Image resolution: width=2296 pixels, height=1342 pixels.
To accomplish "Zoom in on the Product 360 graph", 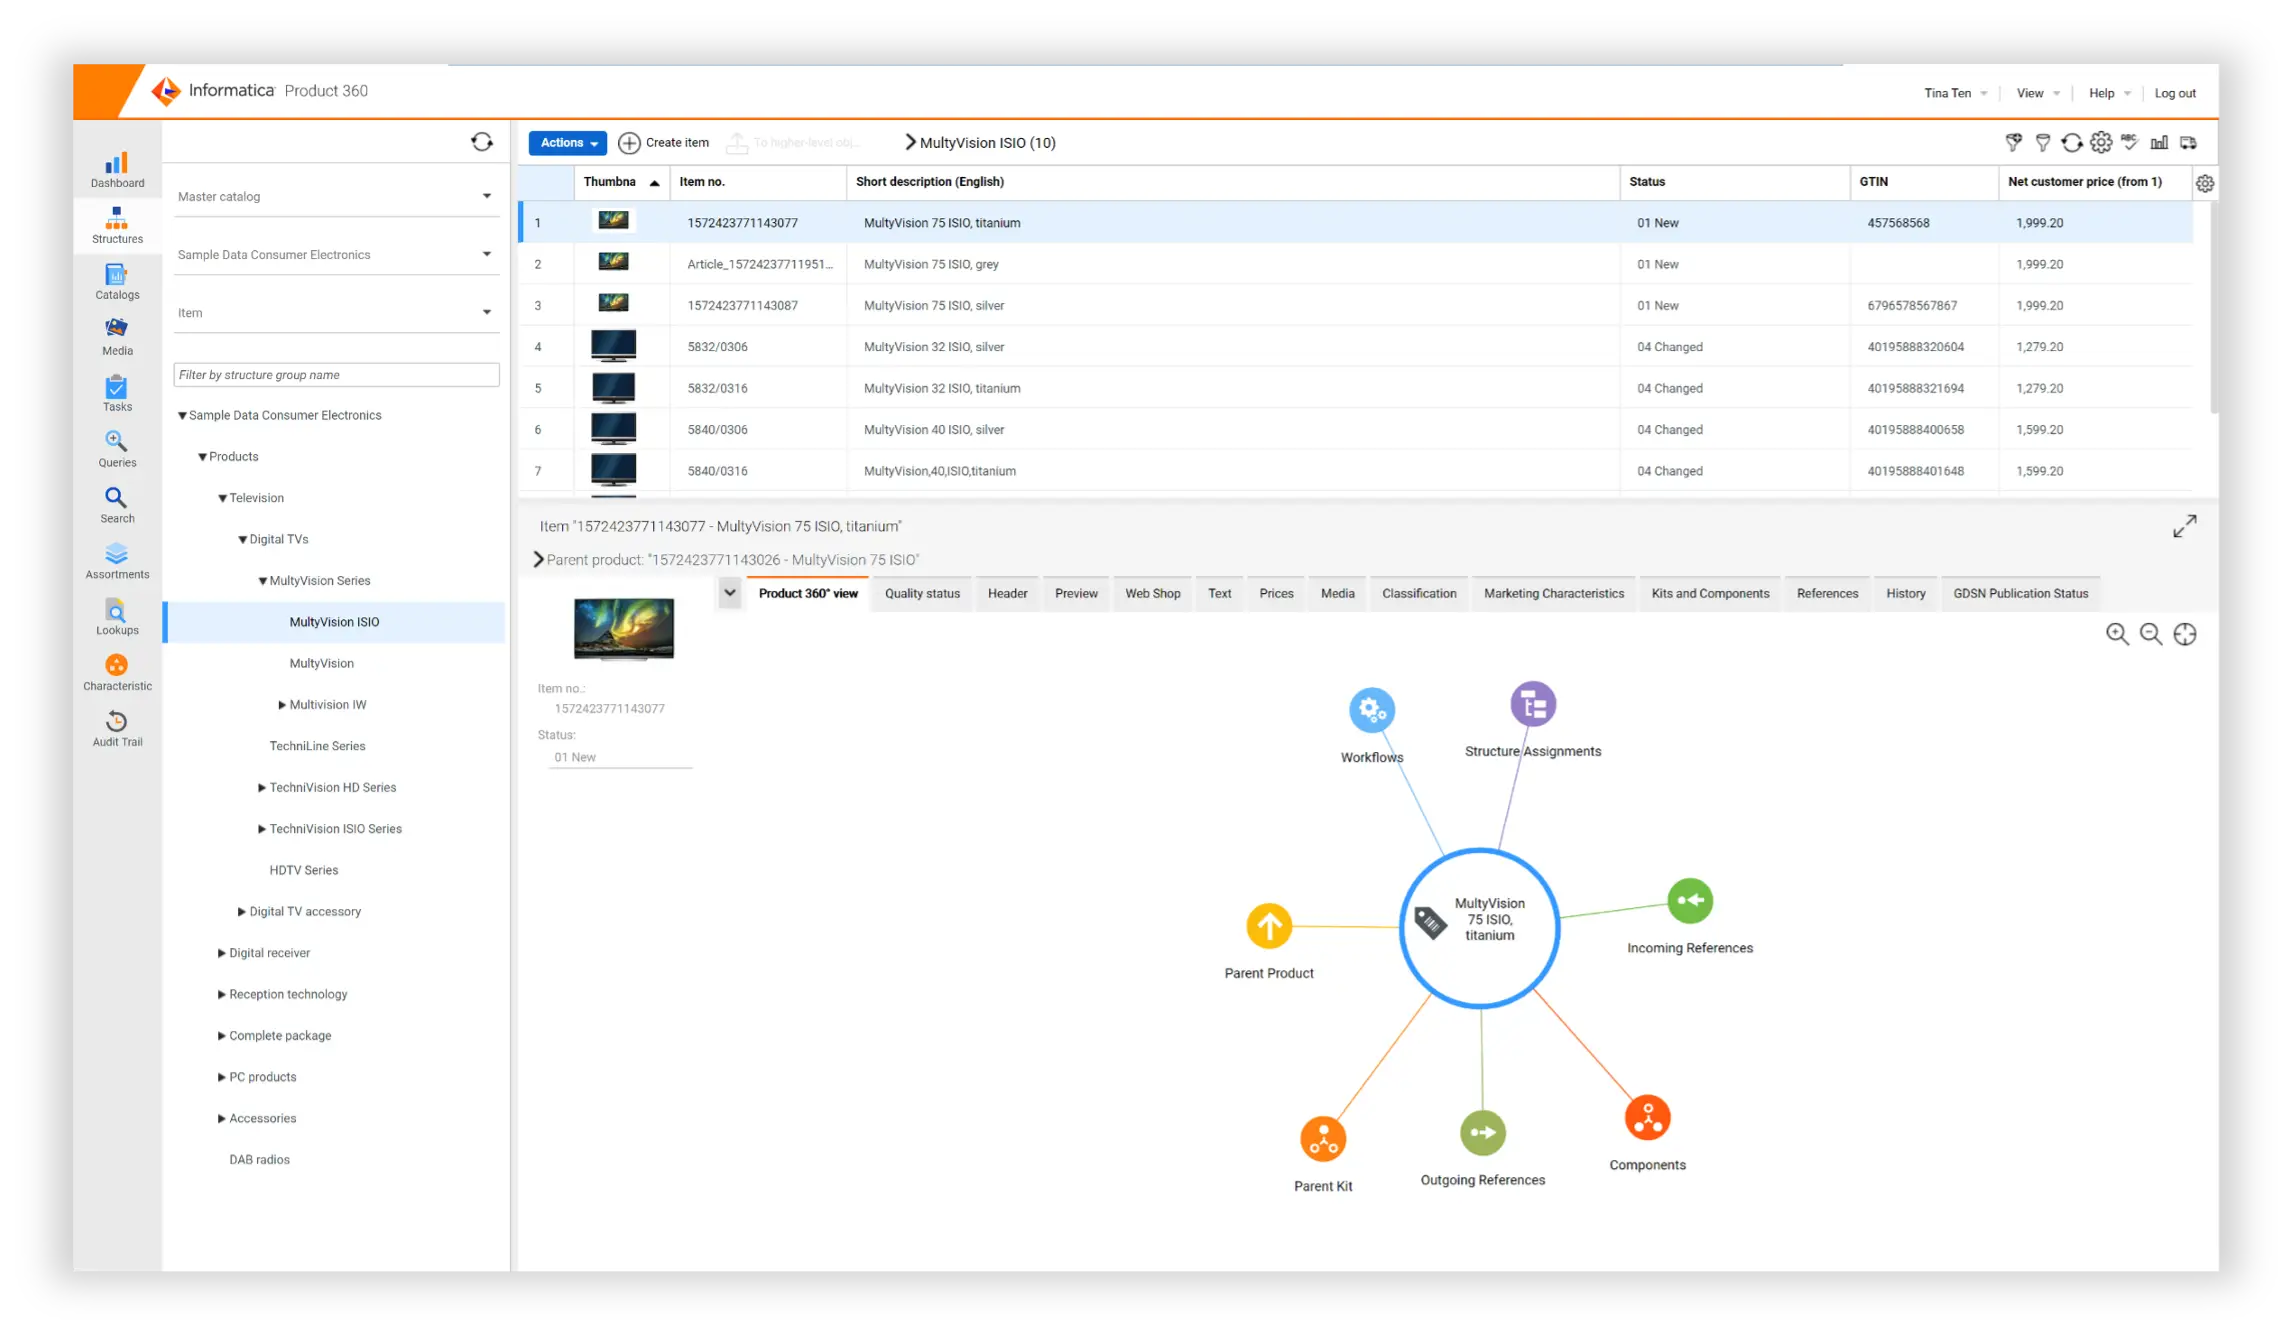I will point(2117,634).
